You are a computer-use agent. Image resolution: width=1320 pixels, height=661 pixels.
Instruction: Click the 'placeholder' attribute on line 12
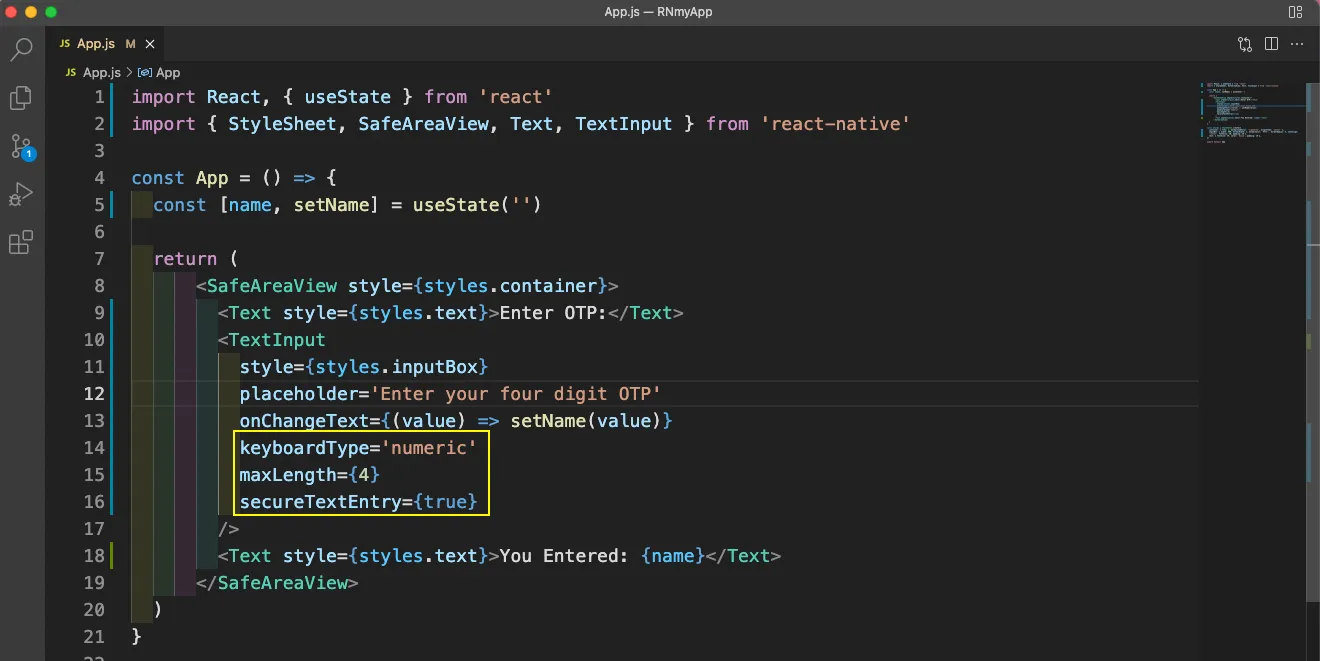(299, 394)
